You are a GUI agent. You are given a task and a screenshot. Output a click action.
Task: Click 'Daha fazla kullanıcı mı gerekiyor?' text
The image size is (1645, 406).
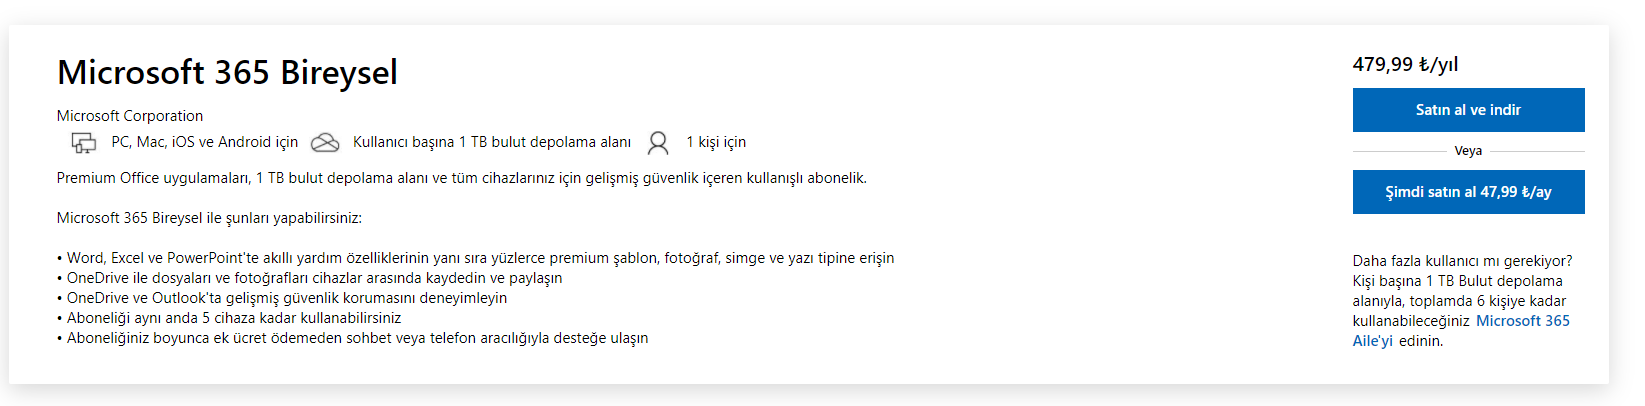[1462, 261]
